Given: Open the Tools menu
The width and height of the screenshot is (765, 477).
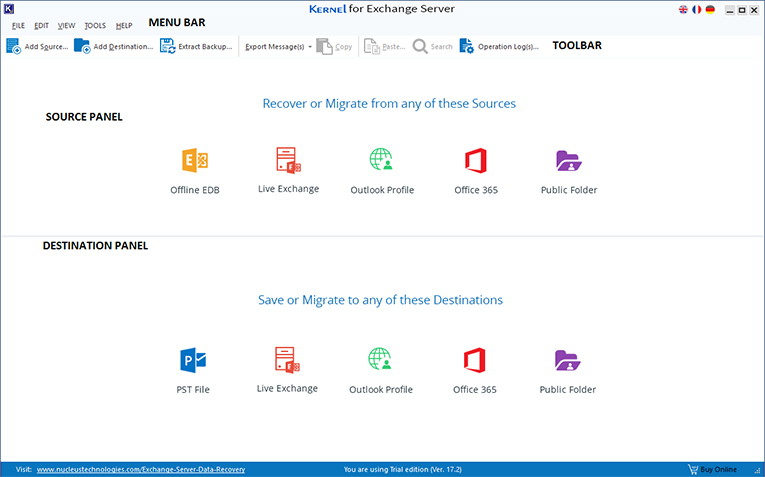Looking at the screenshot, I should point(95,25).
